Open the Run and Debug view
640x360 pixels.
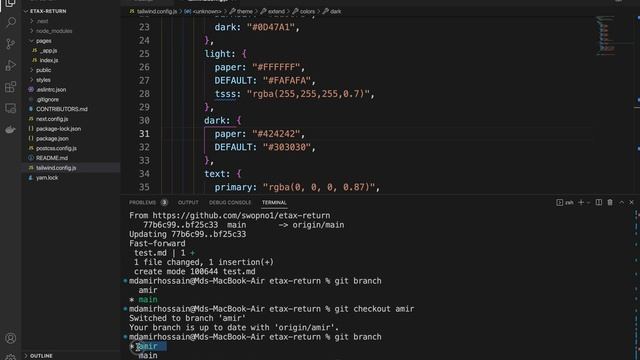(11, 65)
